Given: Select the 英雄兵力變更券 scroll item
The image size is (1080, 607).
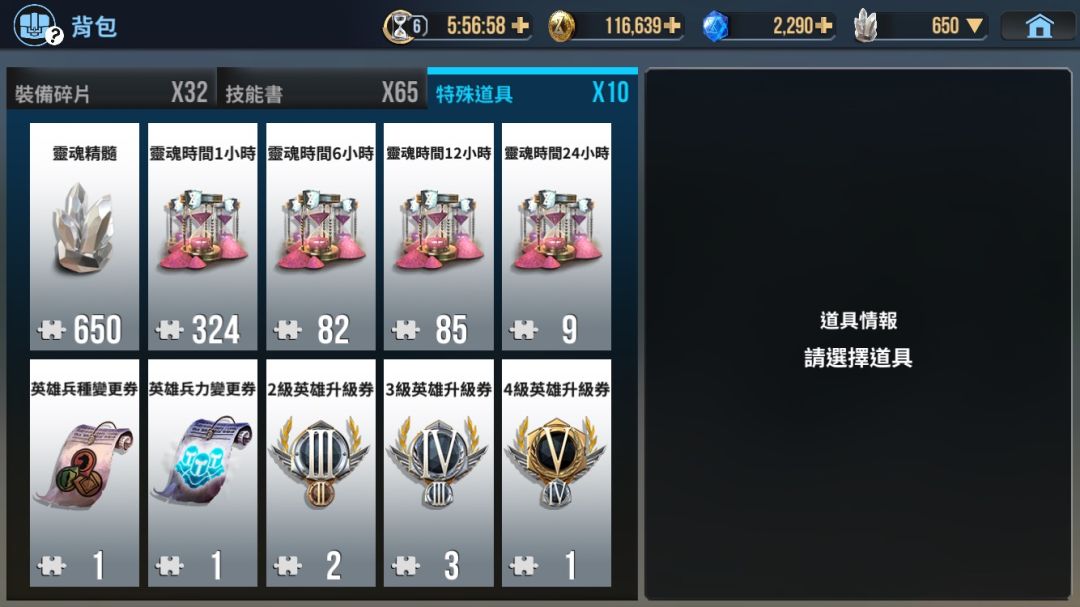Looking at the screenshot, I should tap(202, 473).
